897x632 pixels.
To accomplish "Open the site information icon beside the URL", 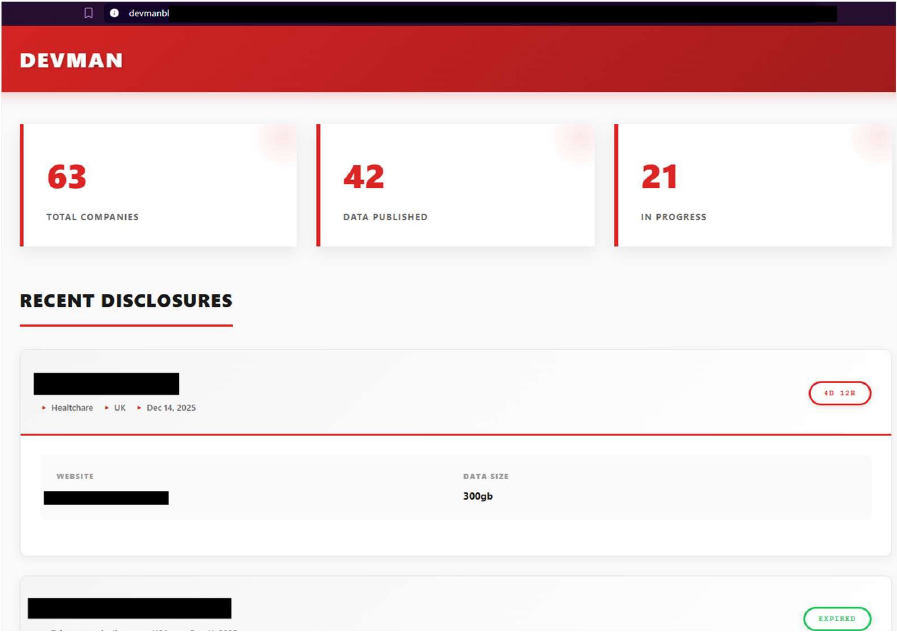I will (x=114, y=13).
